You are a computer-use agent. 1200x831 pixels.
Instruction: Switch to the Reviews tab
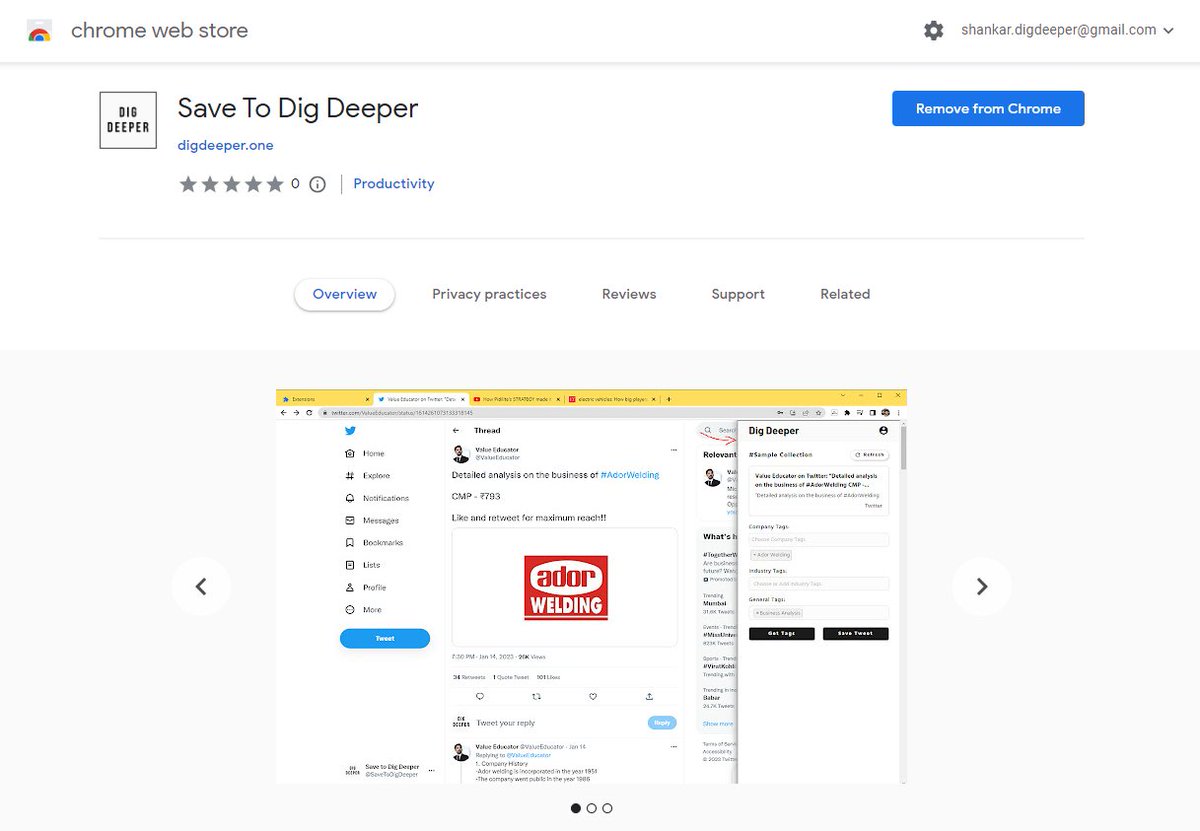click(x=628, y=294)
